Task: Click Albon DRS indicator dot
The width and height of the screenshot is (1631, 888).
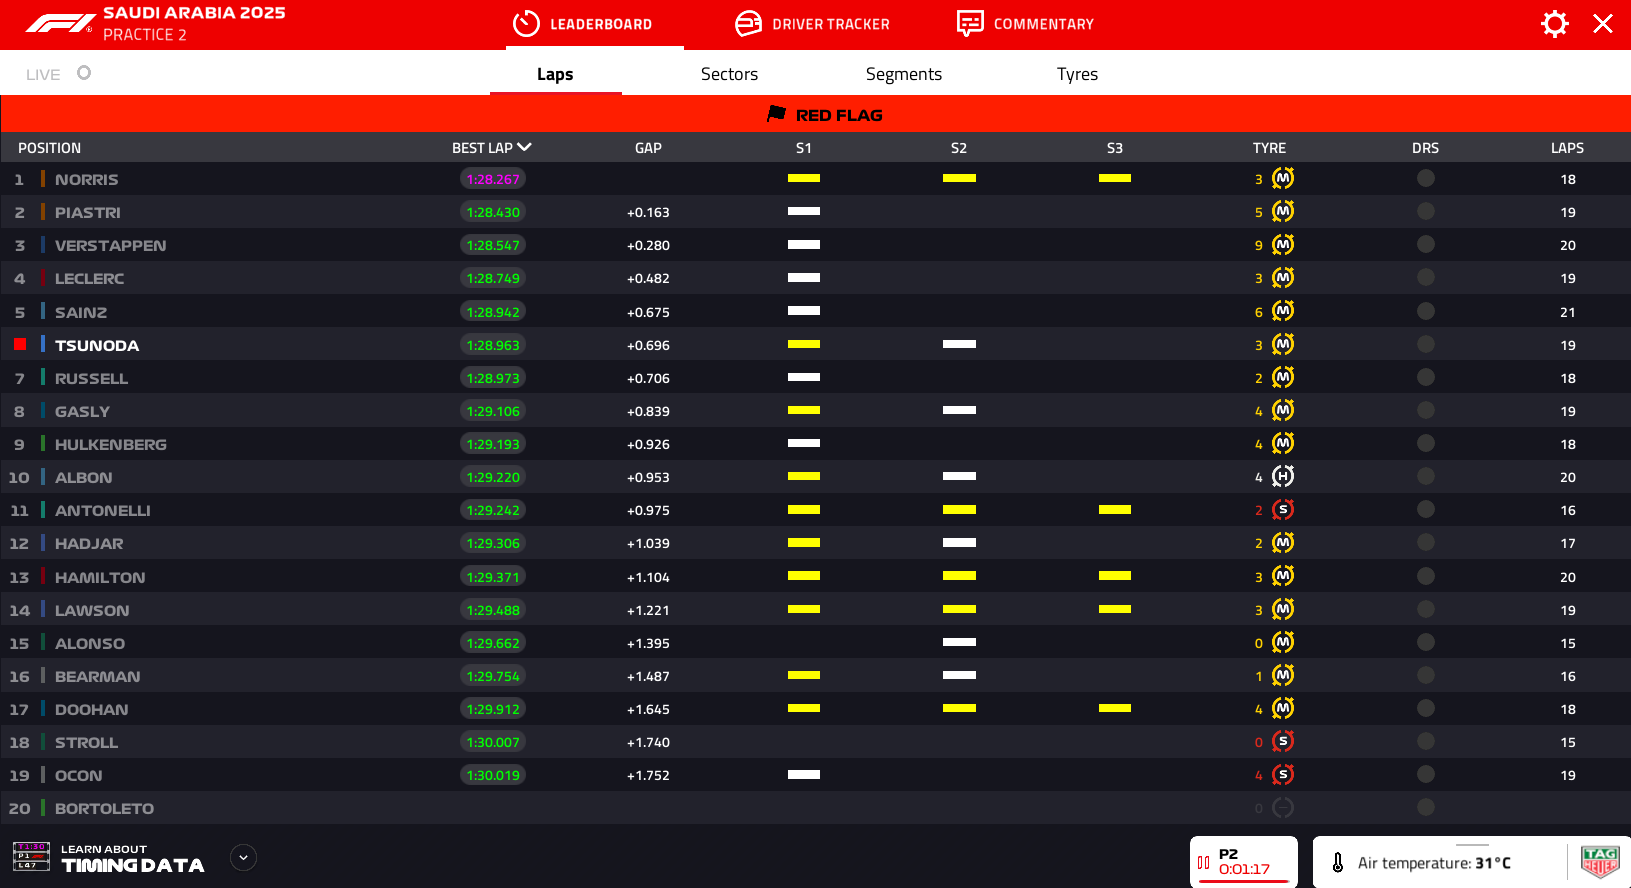Action: click(x=1426, y=476)
